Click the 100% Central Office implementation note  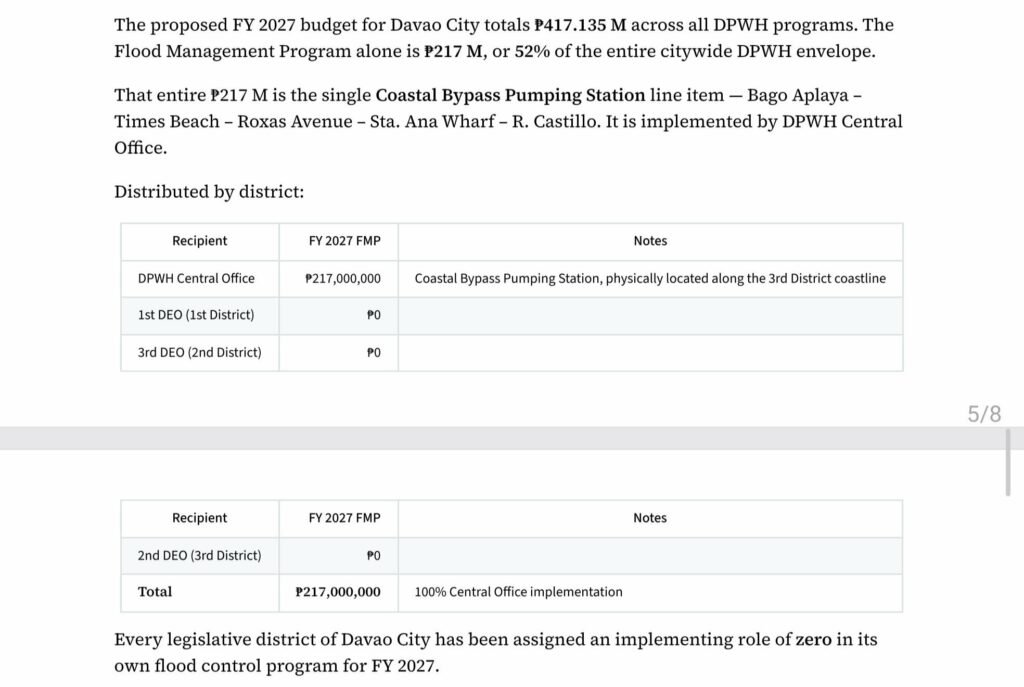pos(519,592)
